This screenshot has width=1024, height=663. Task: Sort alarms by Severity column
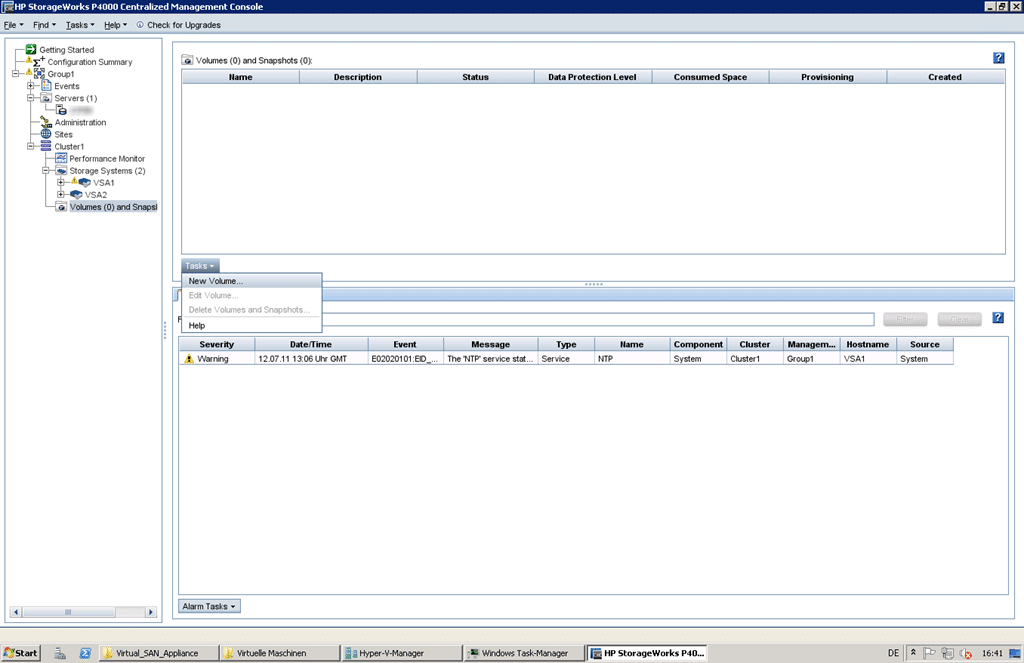point(217,344)
